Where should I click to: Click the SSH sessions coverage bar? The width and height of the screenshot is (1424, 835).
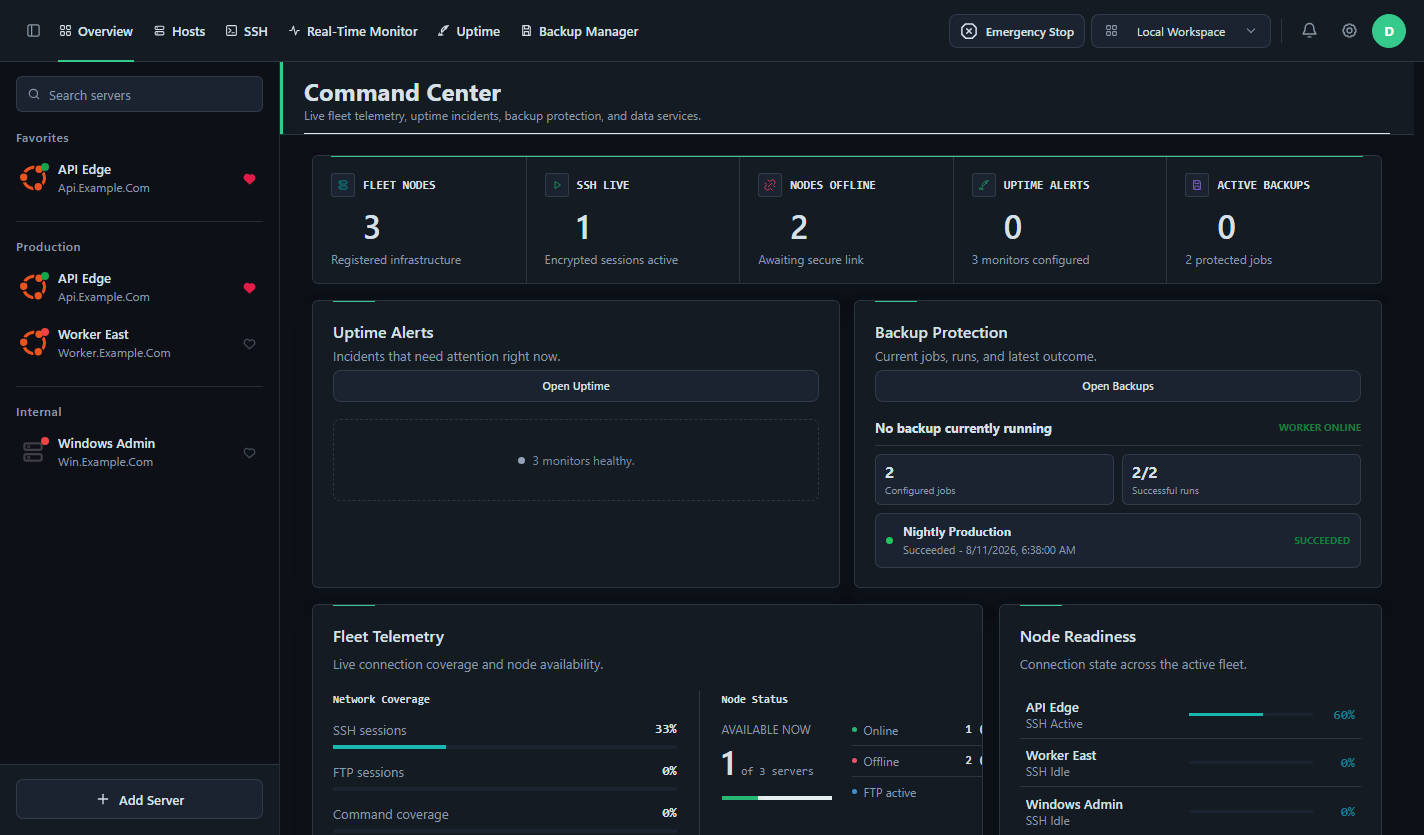[x=505, y=747]
